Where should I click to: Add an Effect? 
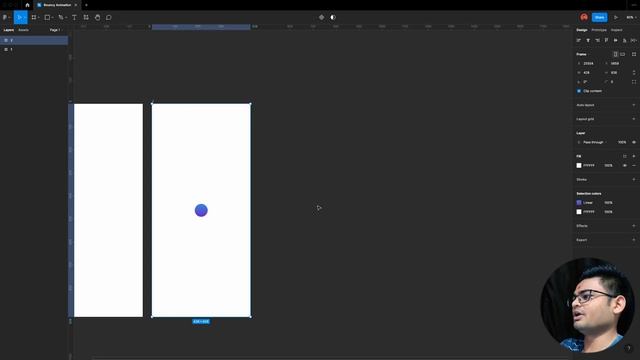(x=634, y=226)
